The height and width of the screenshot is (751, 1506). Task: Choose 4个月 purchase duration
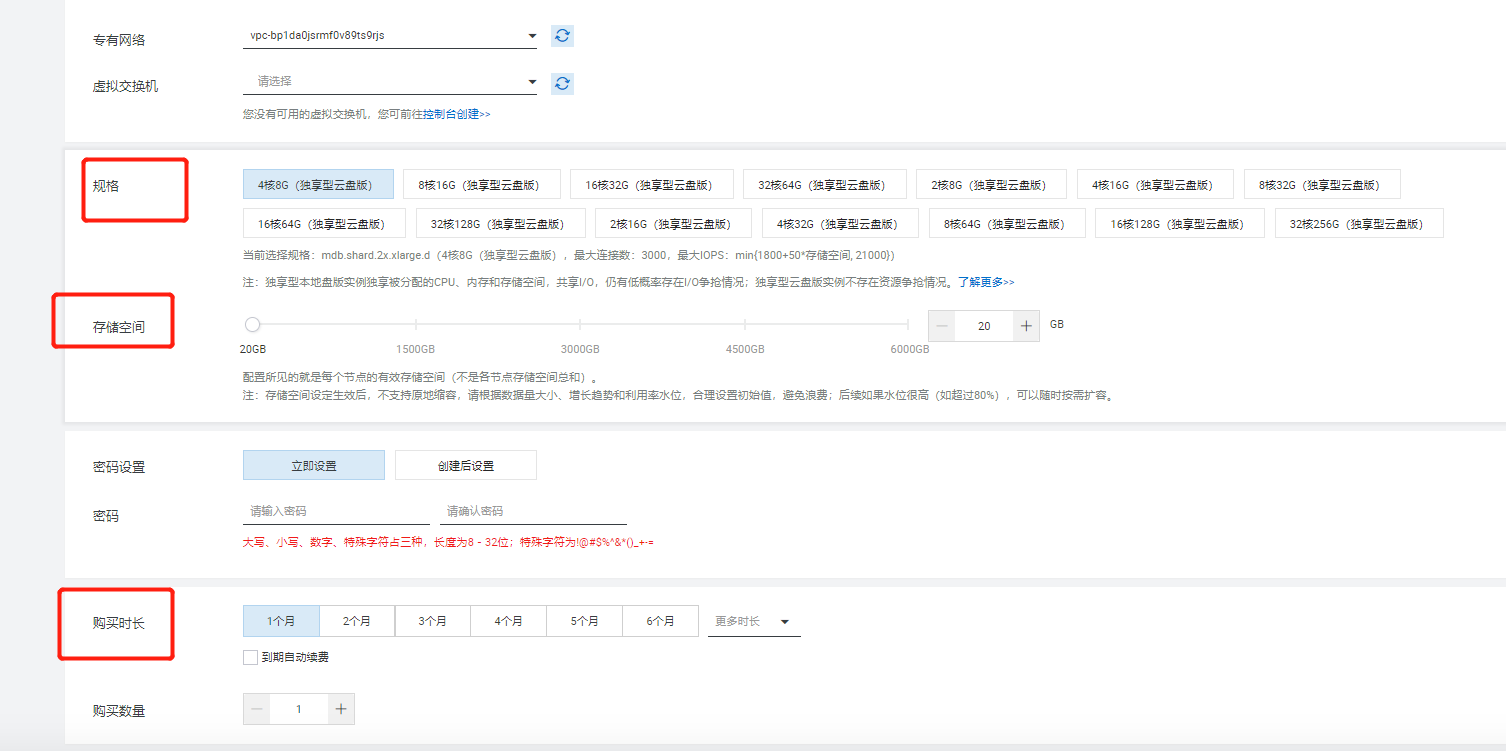[x=509, y=621]
